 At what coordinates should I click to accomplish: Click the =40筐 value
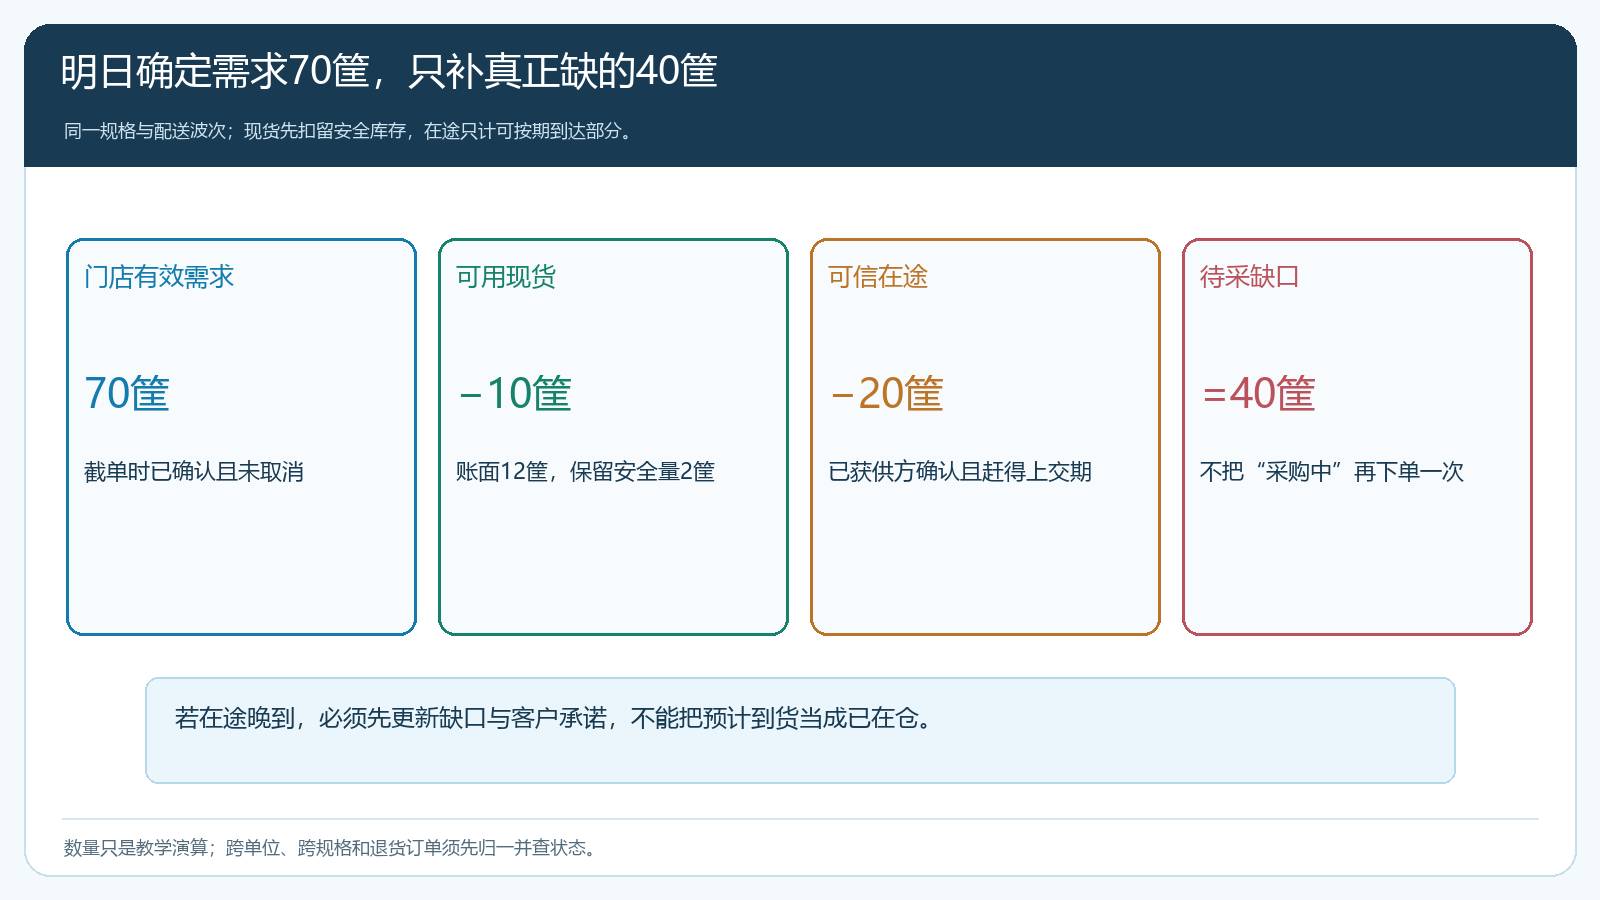1258,393
